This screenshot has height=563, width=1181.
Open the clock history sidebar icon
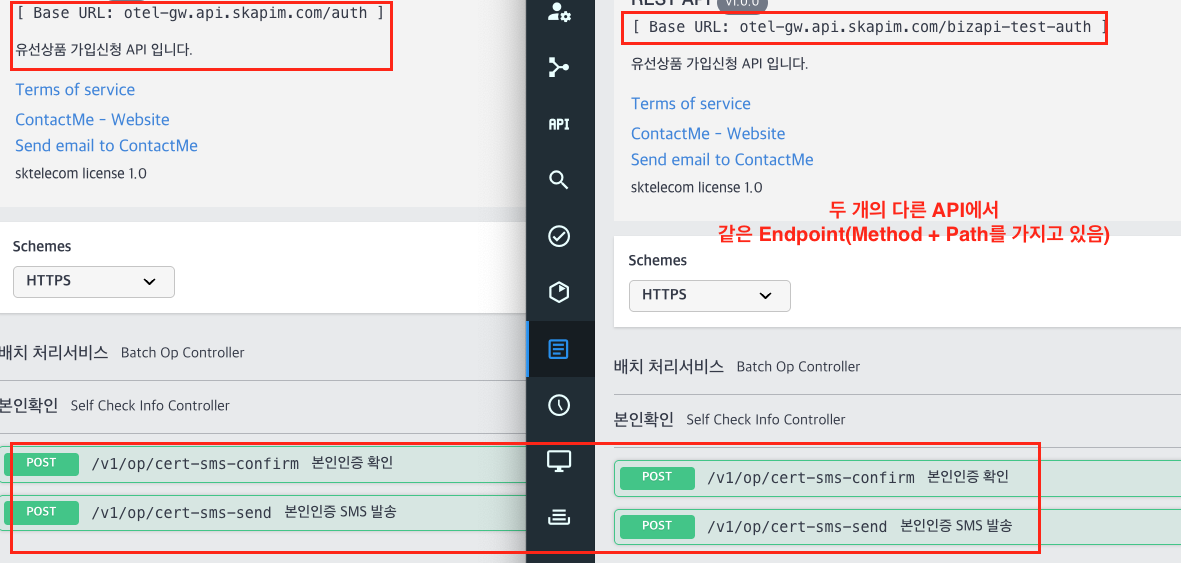pyautogui.click(x=559, y=405)
